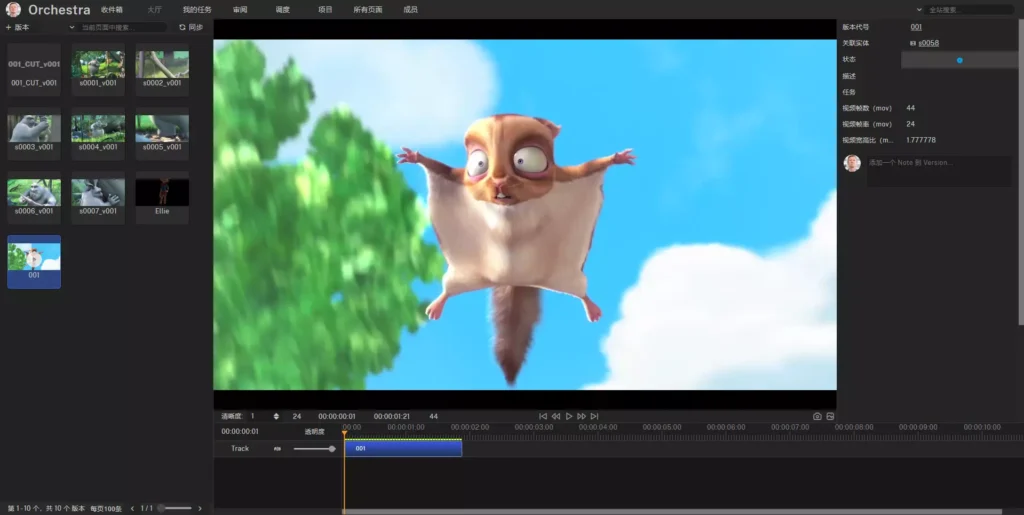Select the 001_CUT_v001 thumbnail

pos(34,69)
